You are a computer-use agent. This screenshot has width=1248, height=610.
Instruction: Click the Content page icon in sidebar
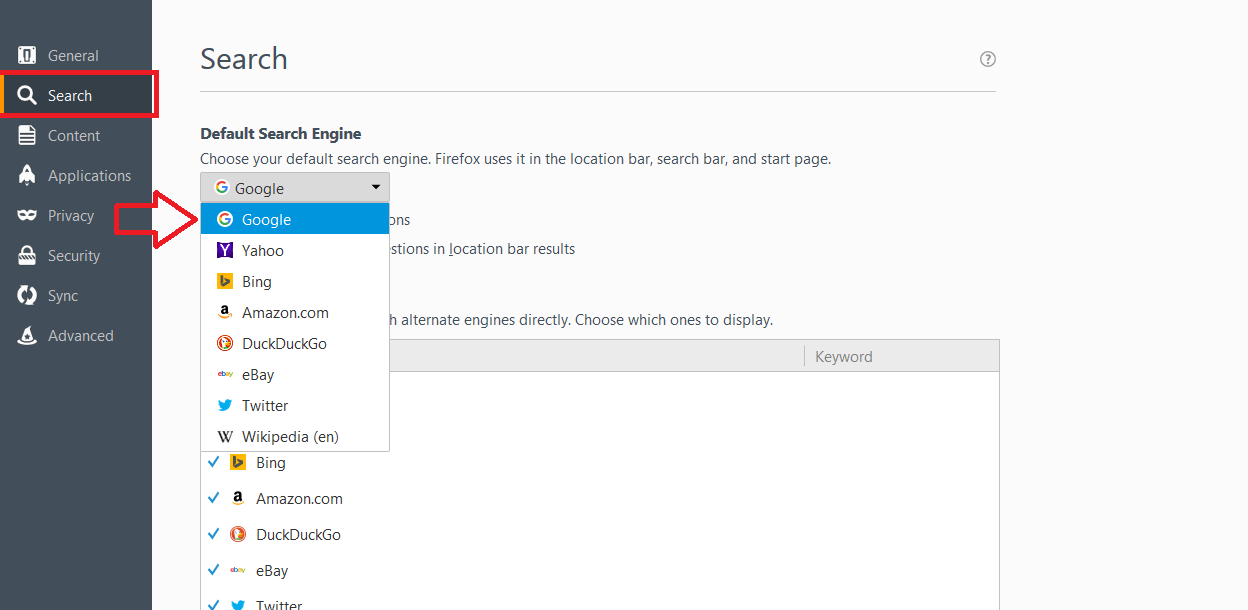27,136
